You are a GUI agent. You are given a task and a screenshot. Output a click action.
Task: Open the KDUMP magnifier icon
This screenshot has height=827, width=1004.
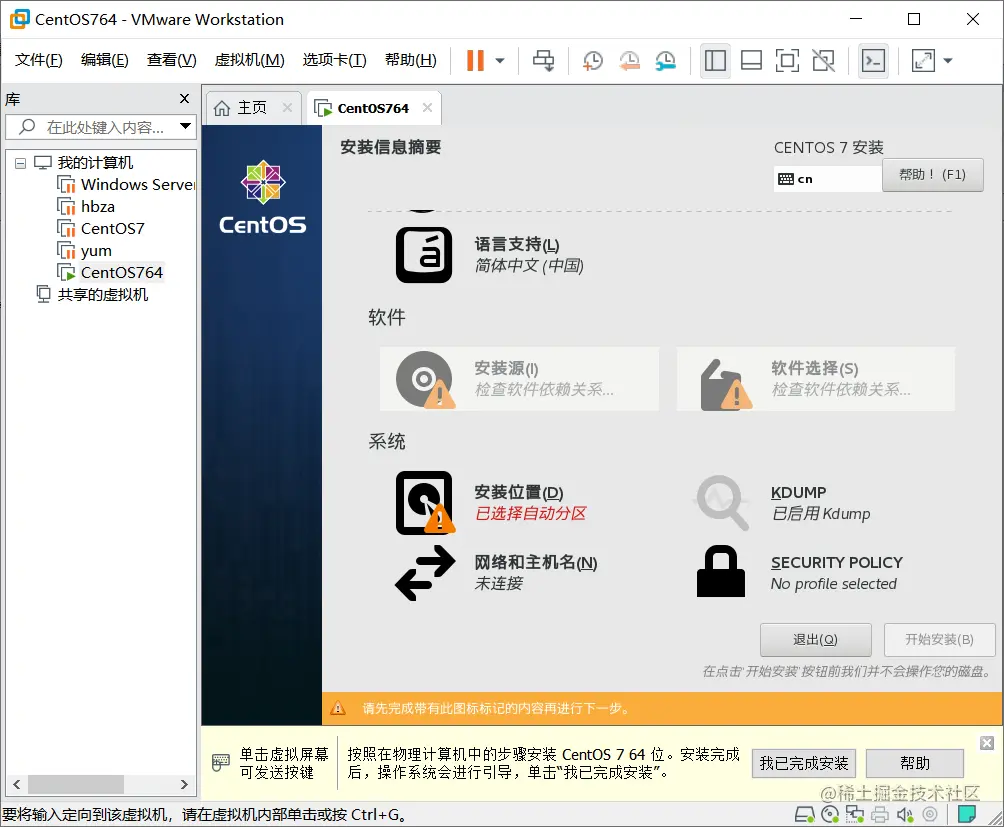[x=722, y=503]
